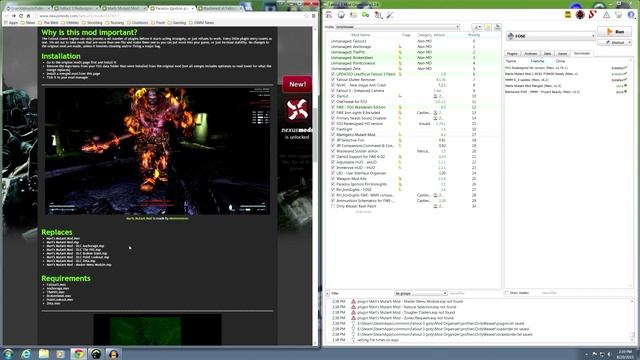Open Internet Explorer from taskbar
This screenshot has width=640, height=360.
point(26,354)
